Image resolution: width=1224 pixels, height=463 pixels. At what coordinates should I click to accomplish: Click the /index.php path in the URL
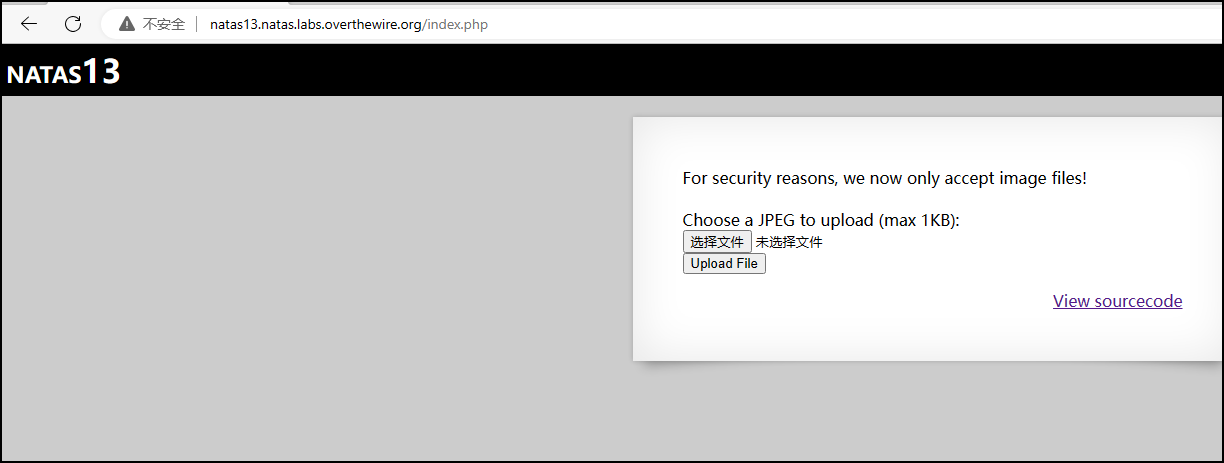(x=455, y=24)
